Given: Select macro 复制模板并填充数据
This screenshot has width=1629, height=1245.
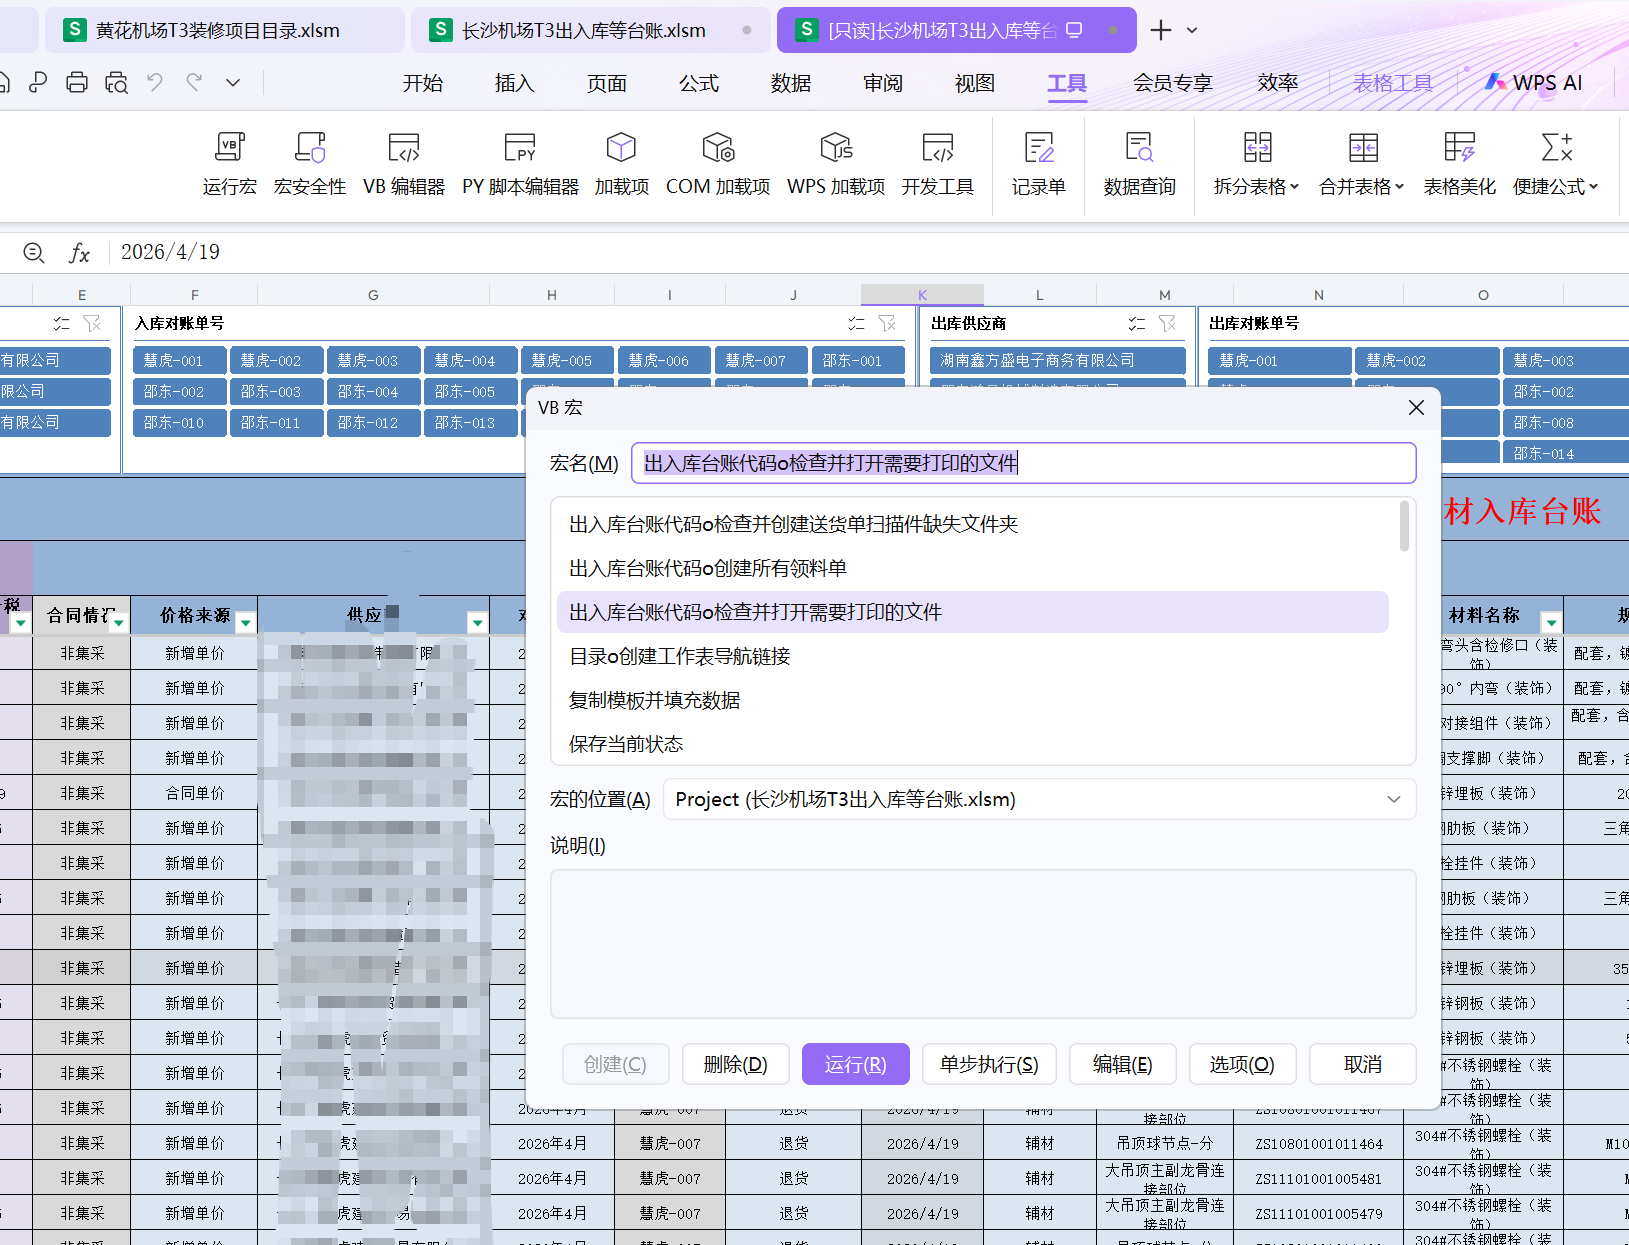Looking at the screenshot, I should (x=973, y=700).
